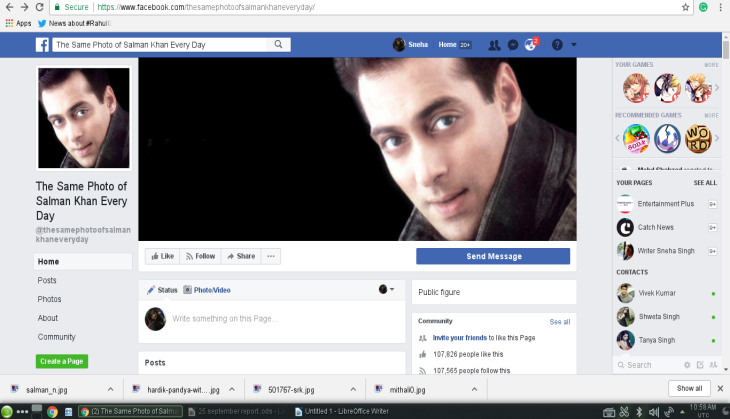Select the Status composer tab
The height and width of the screenshot is (419, 730).
162,290
